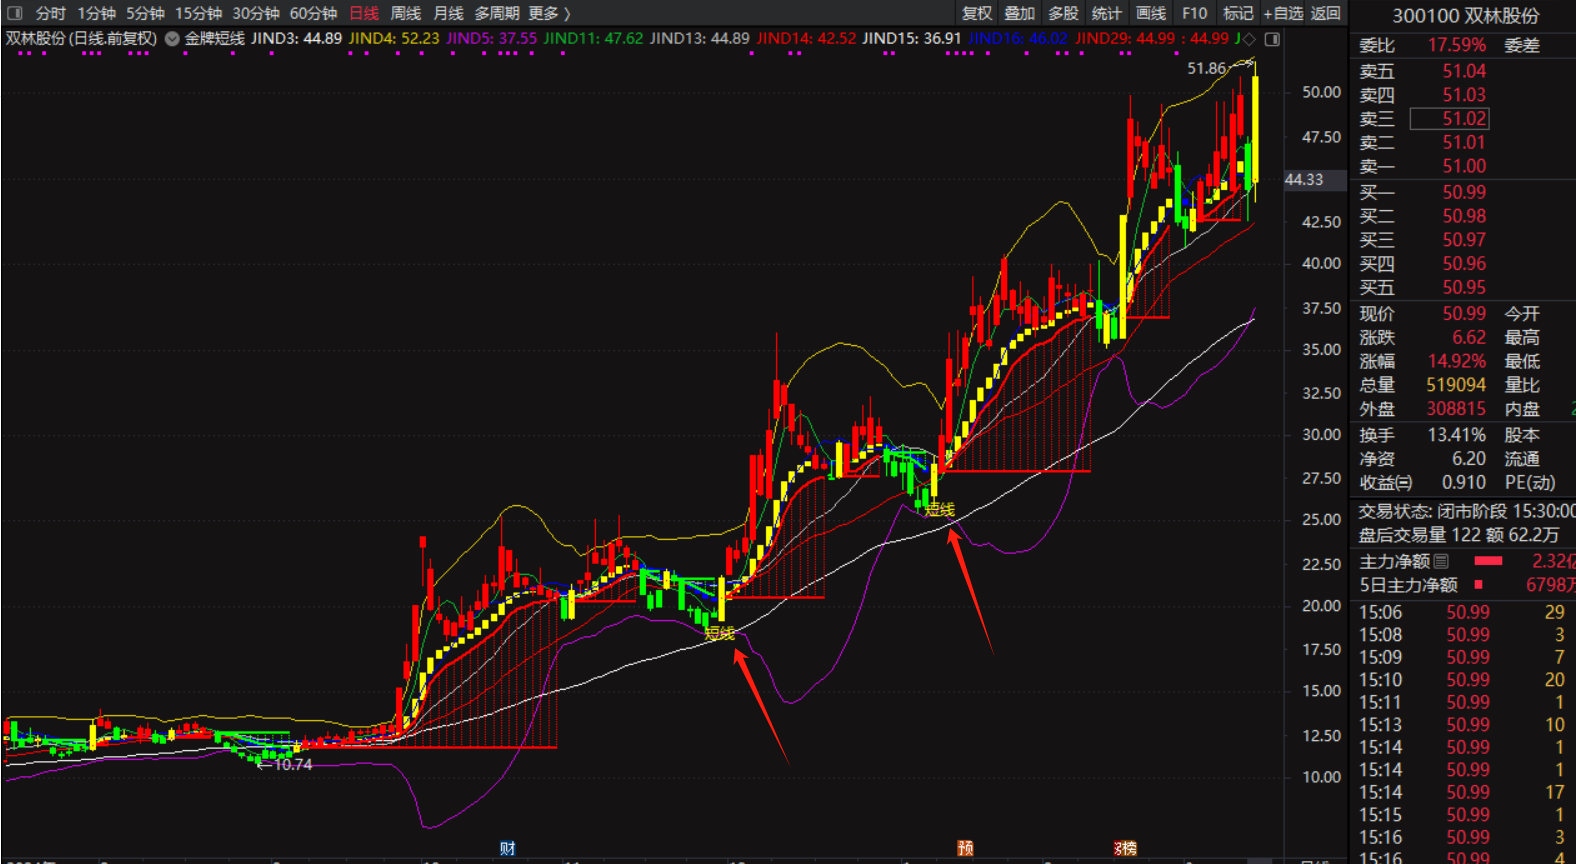Viewport: 1576px width, 864px height.
Task: Click the 画线 drawing tool button
Action: click(x=1151, y=13)
